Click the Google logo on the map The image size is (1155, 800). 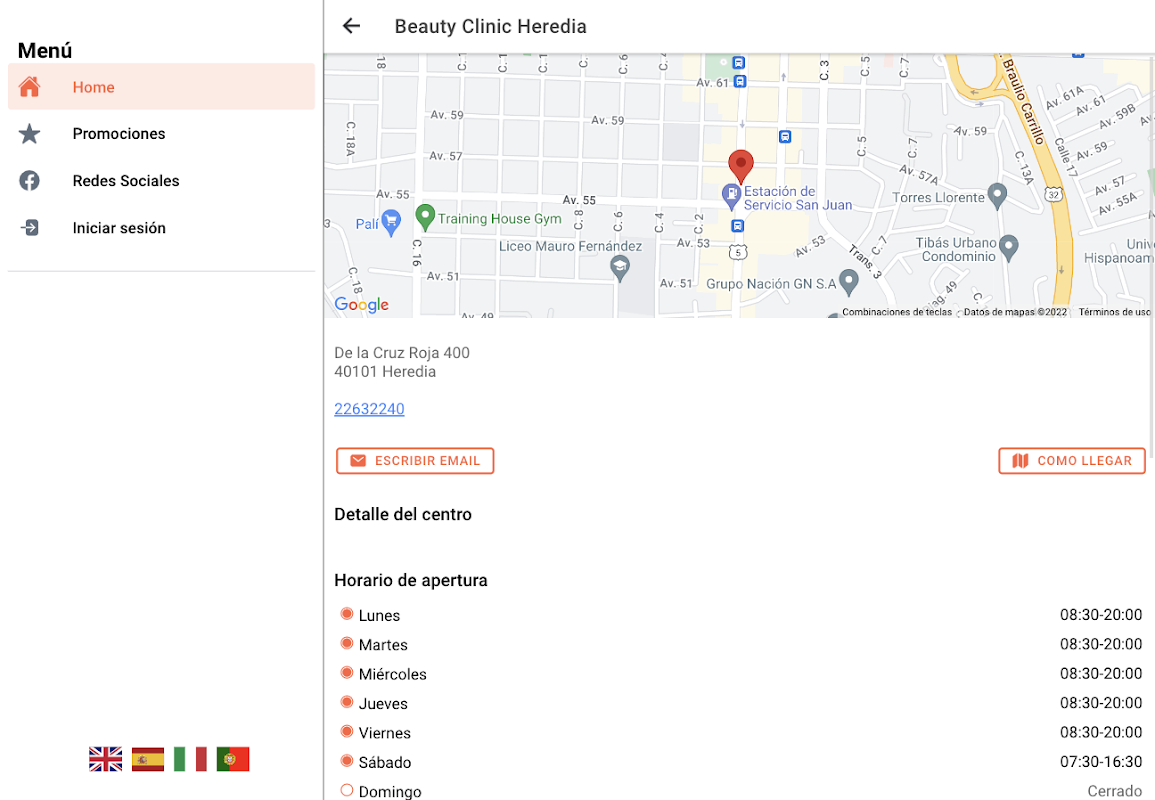[362, 304]
